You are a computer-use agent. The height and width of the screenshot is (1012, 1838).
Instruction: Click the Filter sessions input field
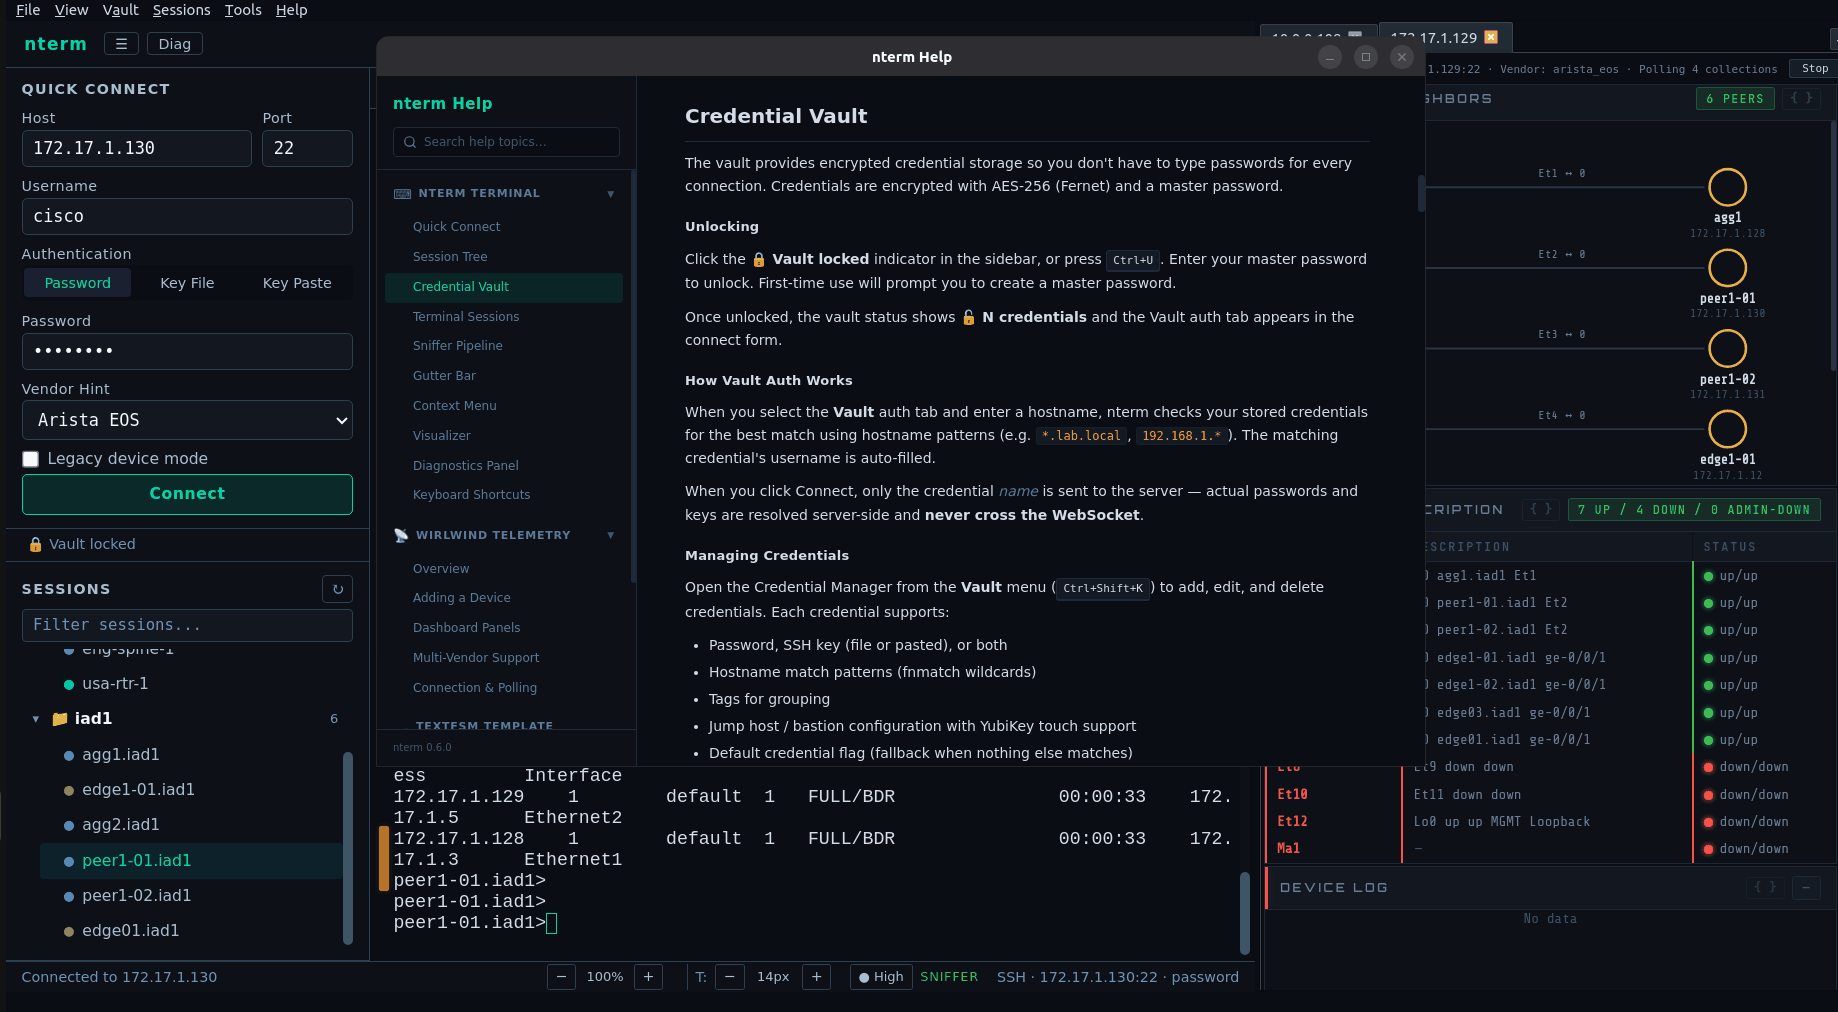click(186, 624)
